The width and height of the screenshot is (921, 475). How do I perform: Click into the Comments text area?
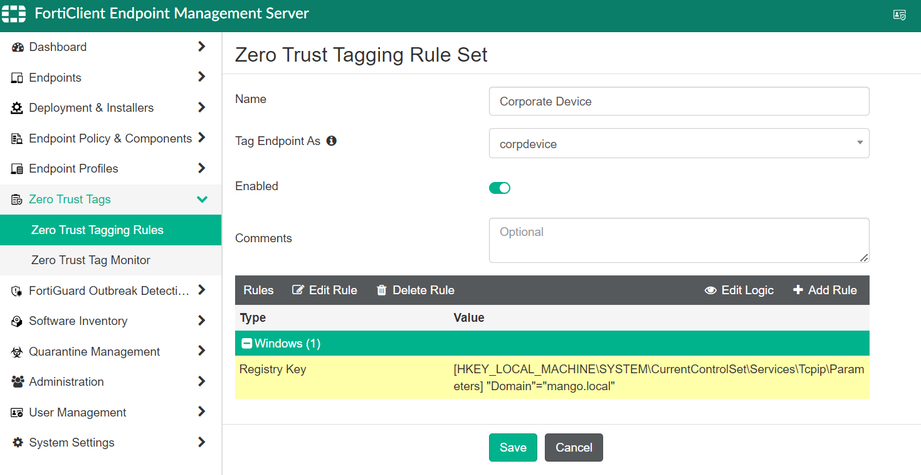click(x=679, y=240)
